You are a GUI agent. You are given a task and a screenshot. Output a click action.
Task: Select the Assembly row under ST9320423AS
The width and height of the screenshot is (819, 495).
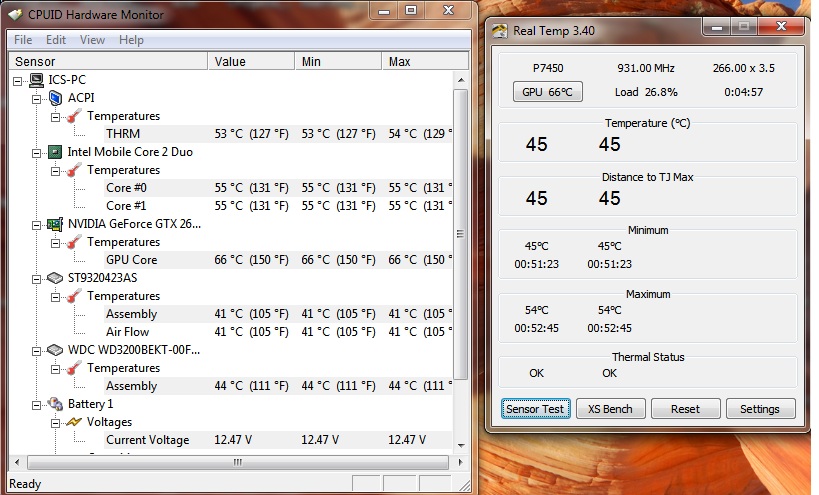tap(278, 314)
